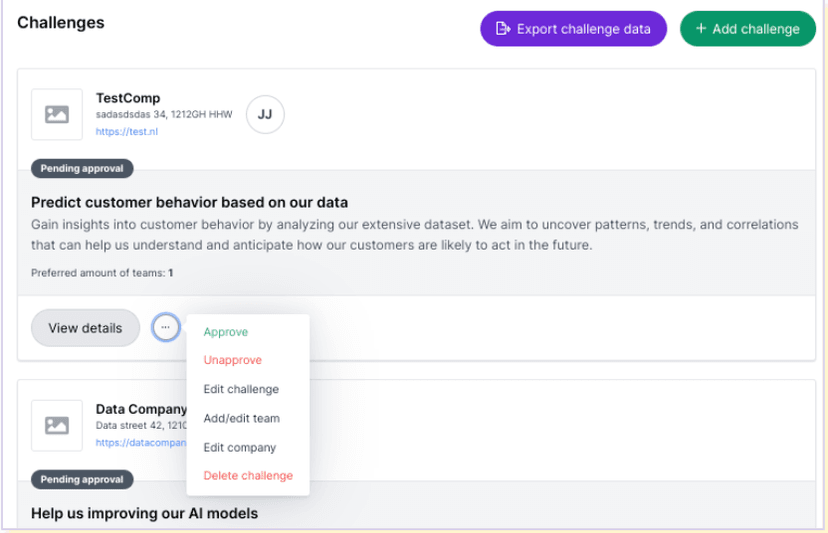Open Add/edit team option
This screenshot has height=533, width=828.
pos(241,418)
